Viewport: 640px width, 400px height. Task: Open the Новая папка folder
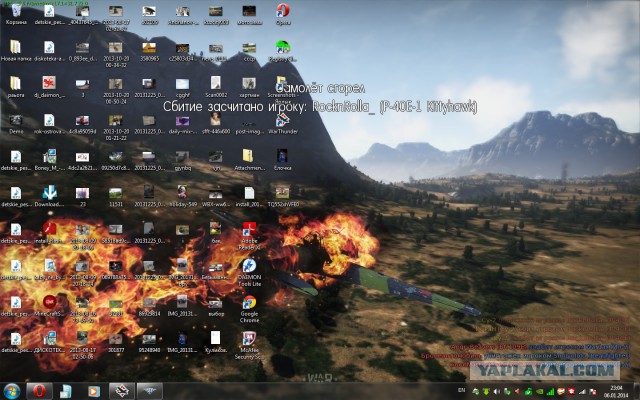click(16, 51)
